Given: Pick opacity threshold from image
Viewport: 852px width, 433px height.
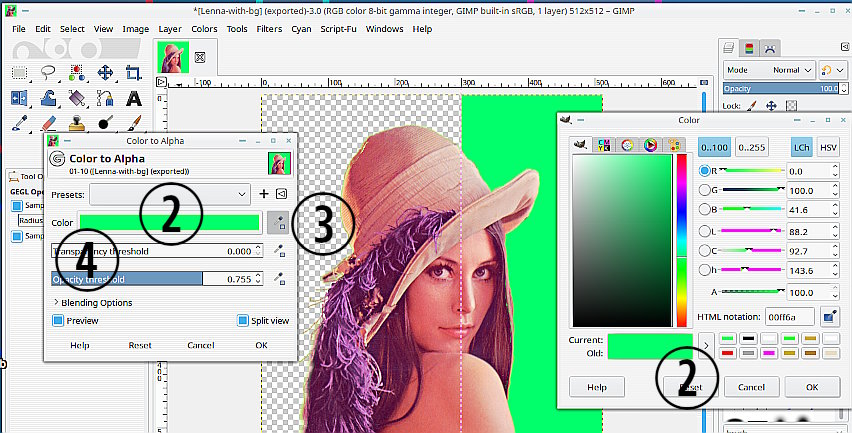Looking at the screenshot, I should [279, 279].
